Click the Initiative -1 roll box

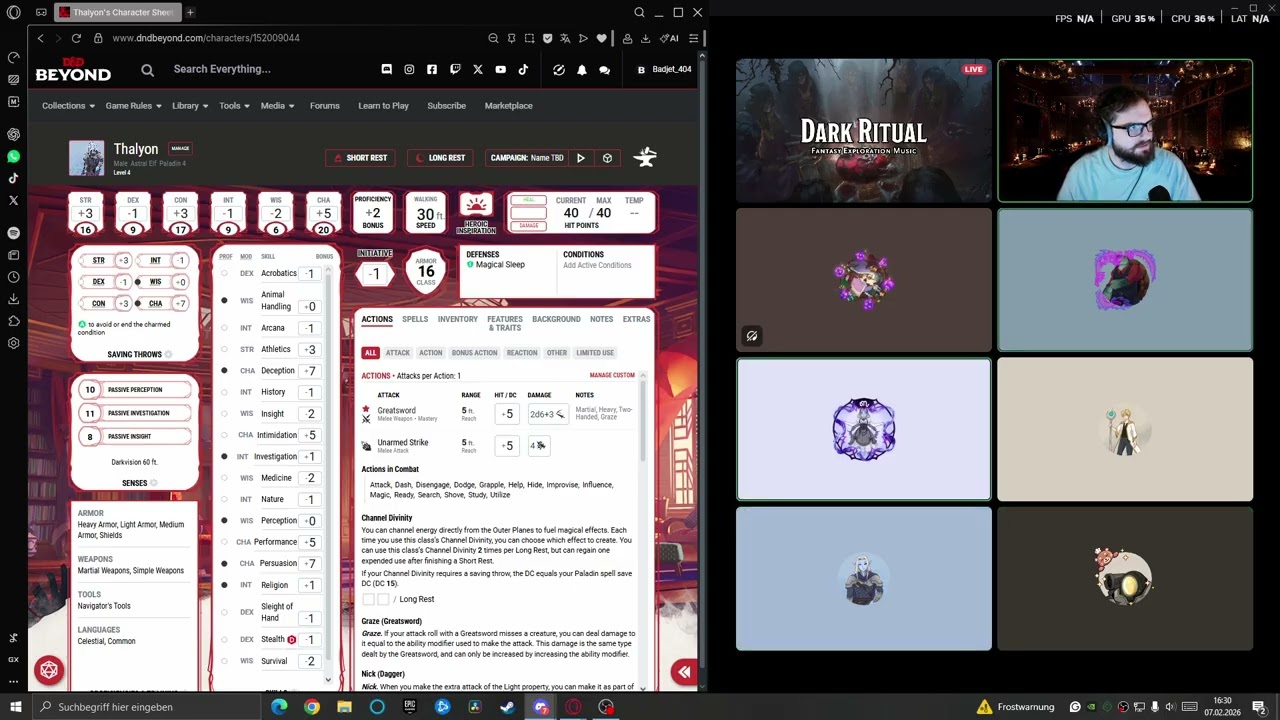tap(375, 273)
